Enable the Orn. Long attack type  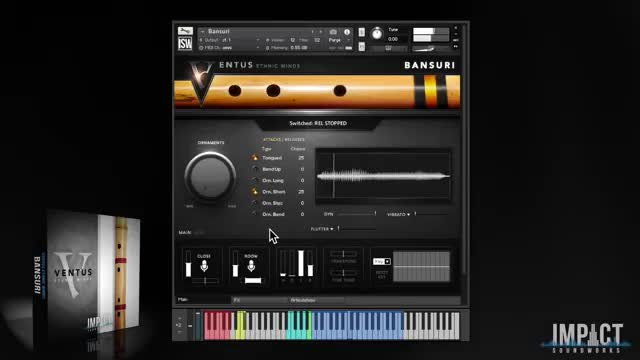255,180
